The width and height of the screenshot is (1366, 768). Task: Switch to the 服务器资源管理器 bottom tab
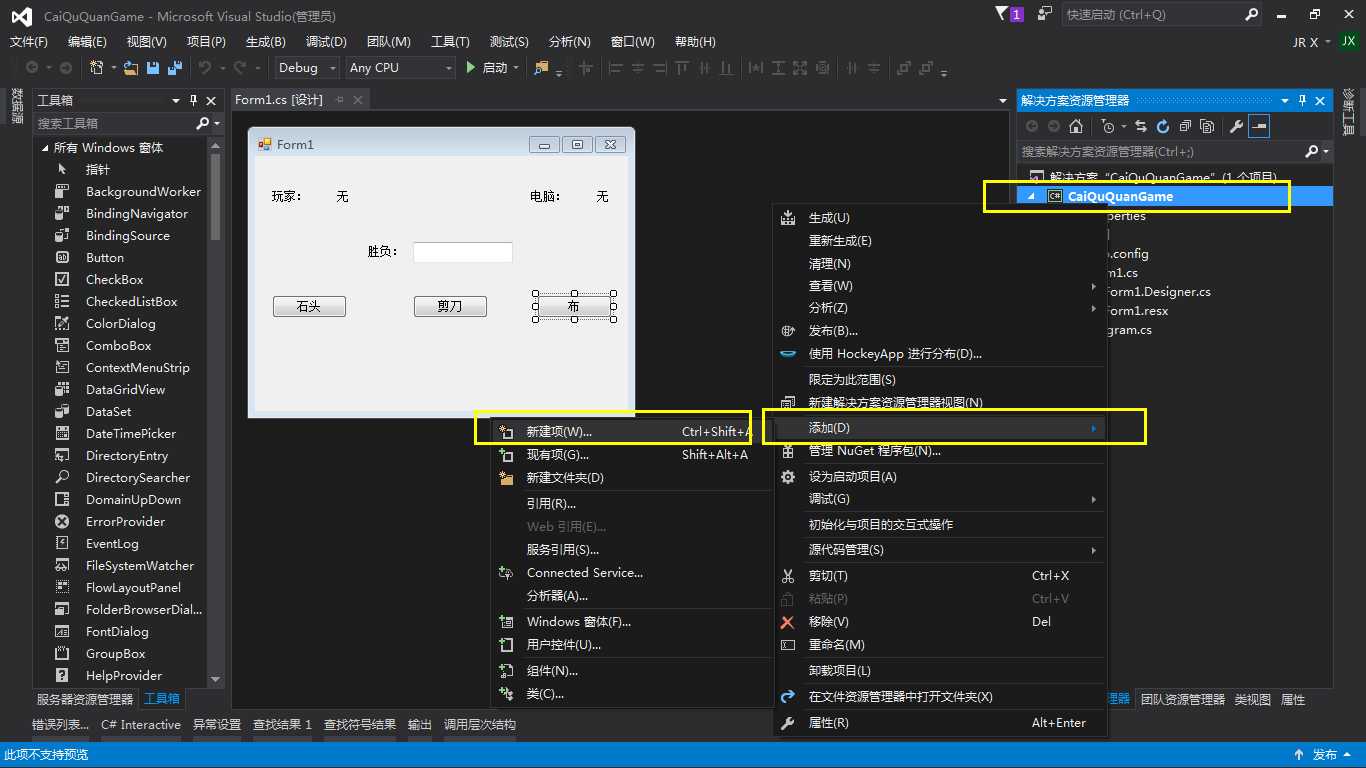85,699
